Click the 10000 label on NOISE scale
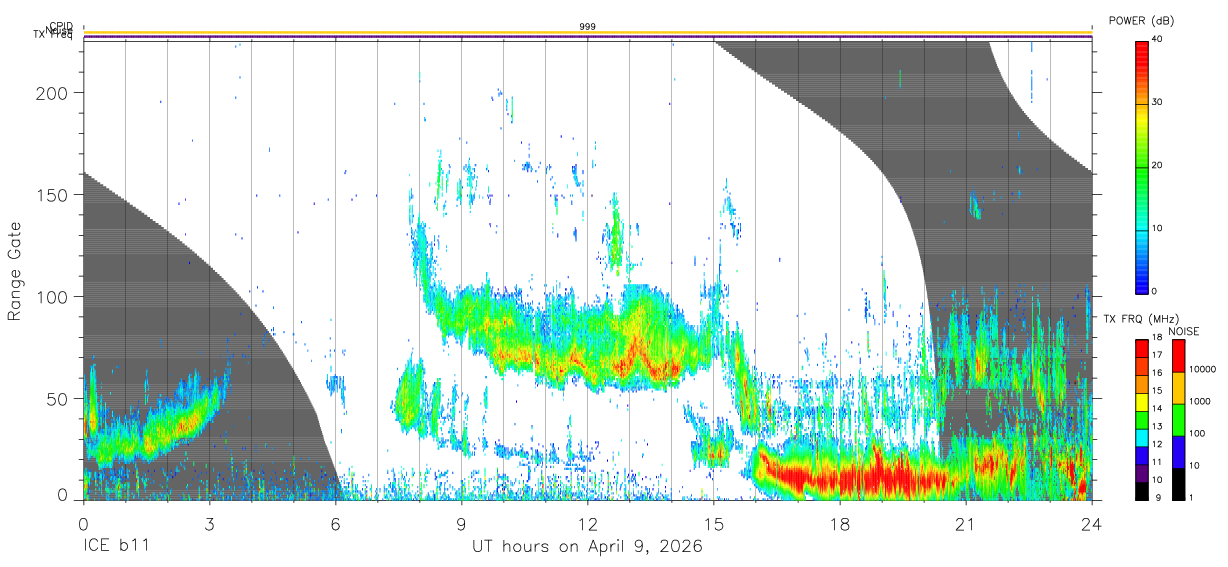Screen dimensions: 1228x567 1203,369
